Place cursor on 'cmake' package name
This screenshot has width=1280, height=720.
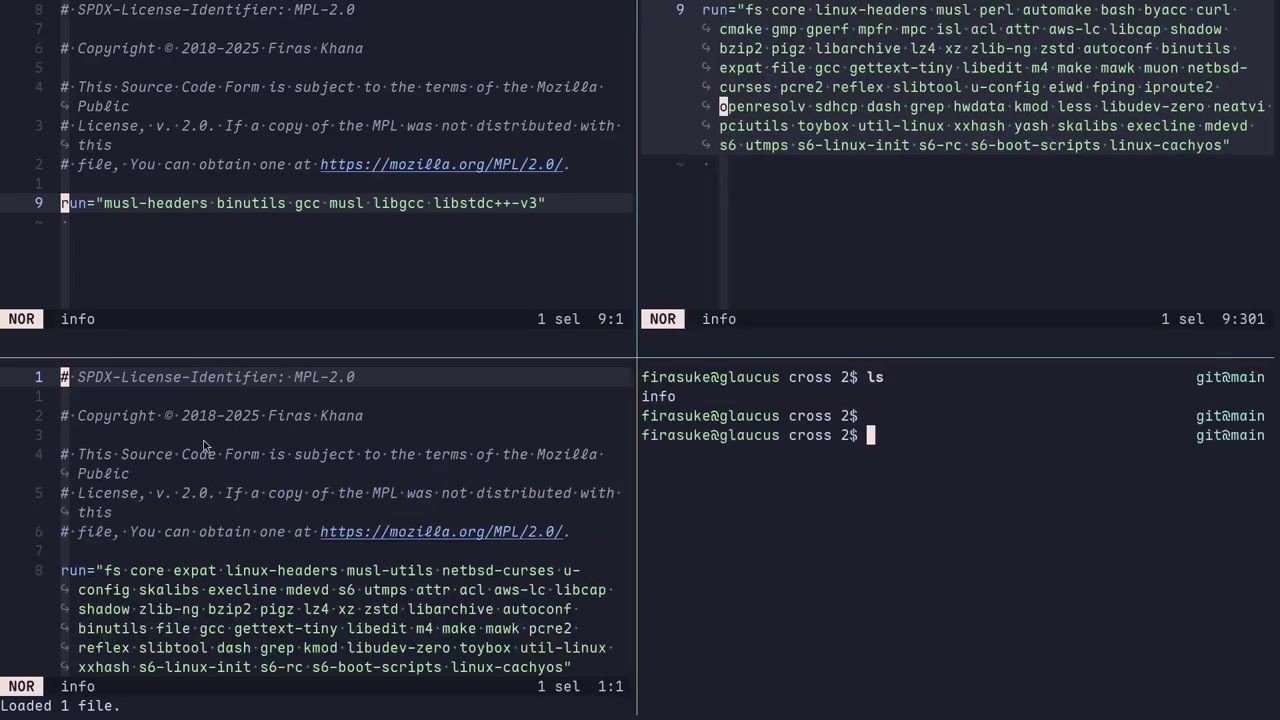[741, 29]
